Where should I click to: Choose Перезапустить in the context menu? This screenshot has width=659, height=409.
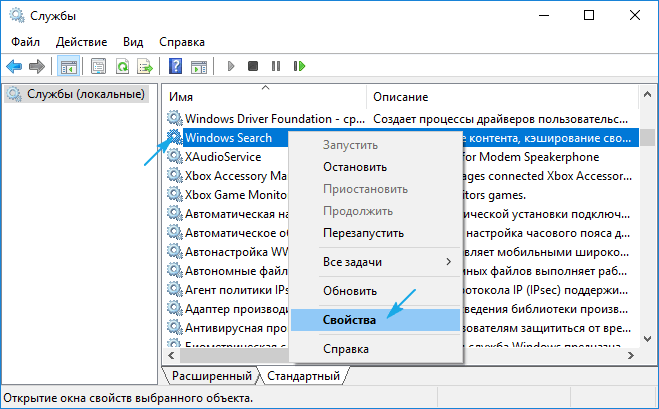tap(363, 232)
